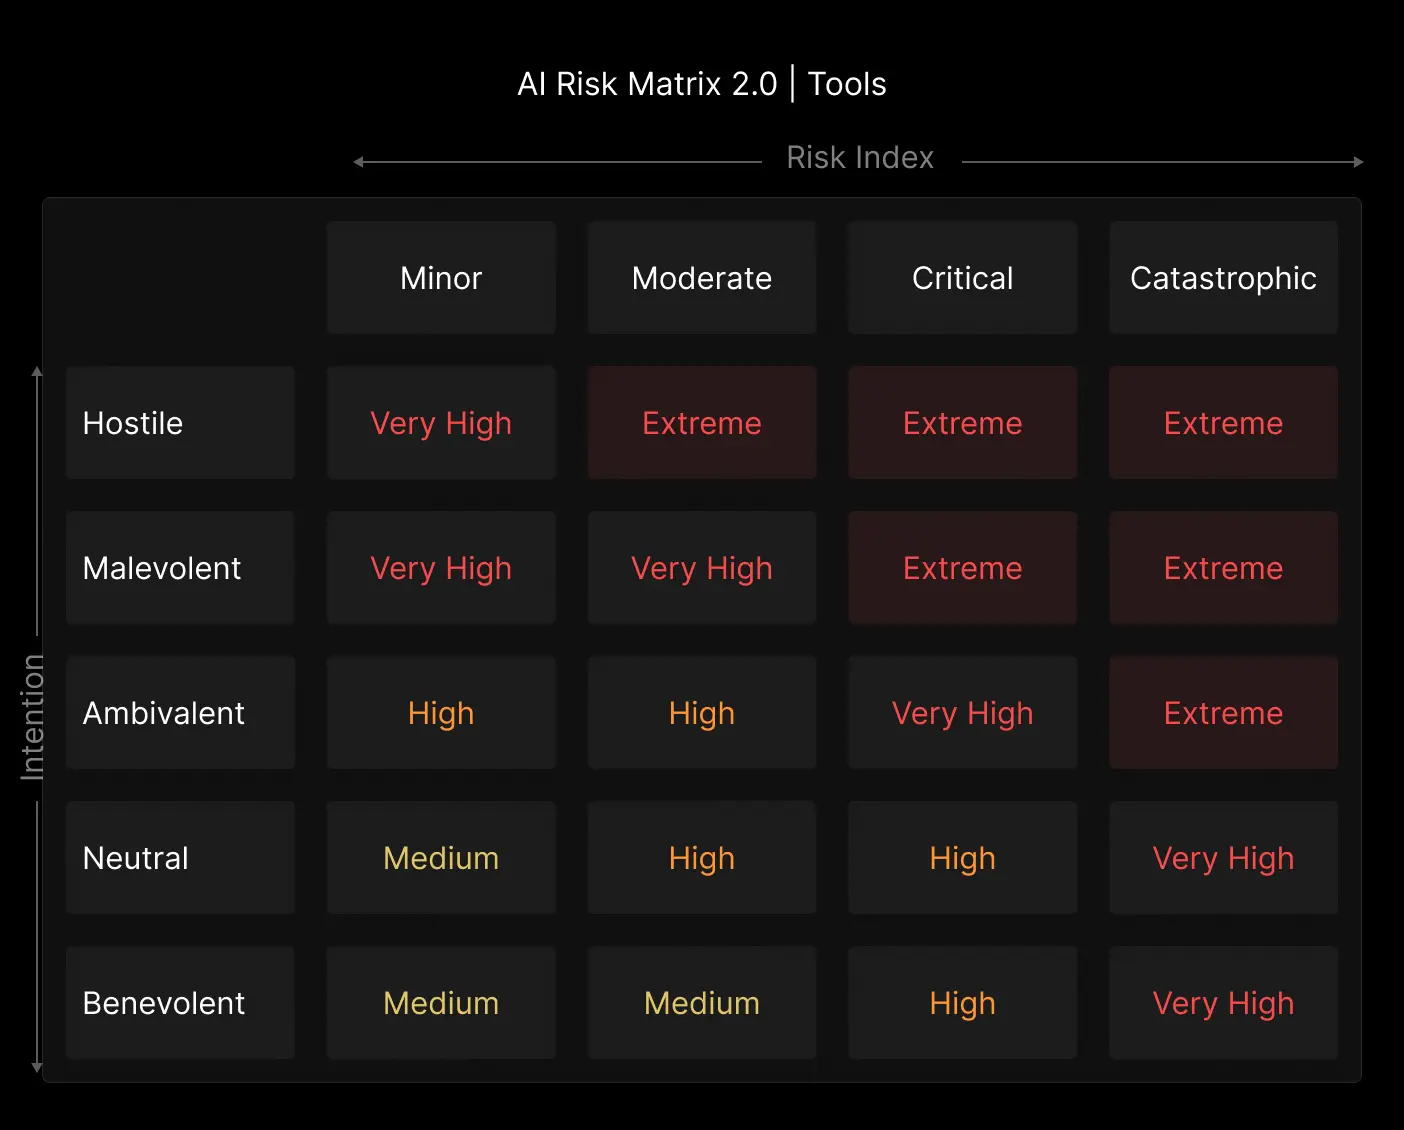The image size is (1404, 1130).
Task: Click the Hostile / Catastrophic 'Extreme' cell
Action: point(1224,423)
